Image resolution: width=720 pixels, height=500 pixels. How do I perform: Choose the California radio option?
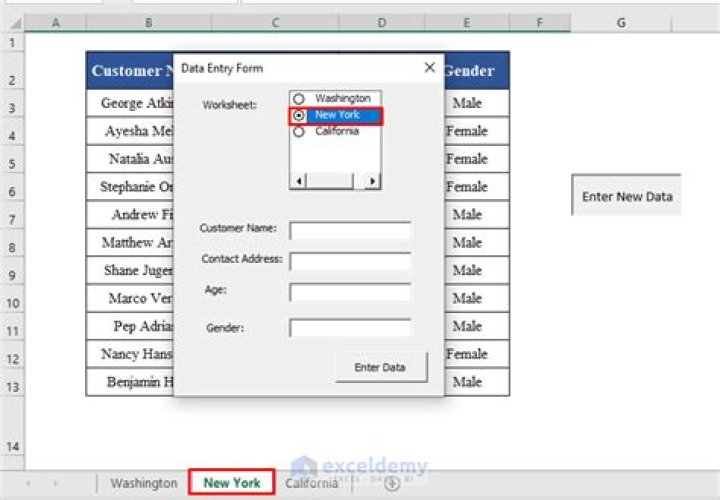(299, 131)
